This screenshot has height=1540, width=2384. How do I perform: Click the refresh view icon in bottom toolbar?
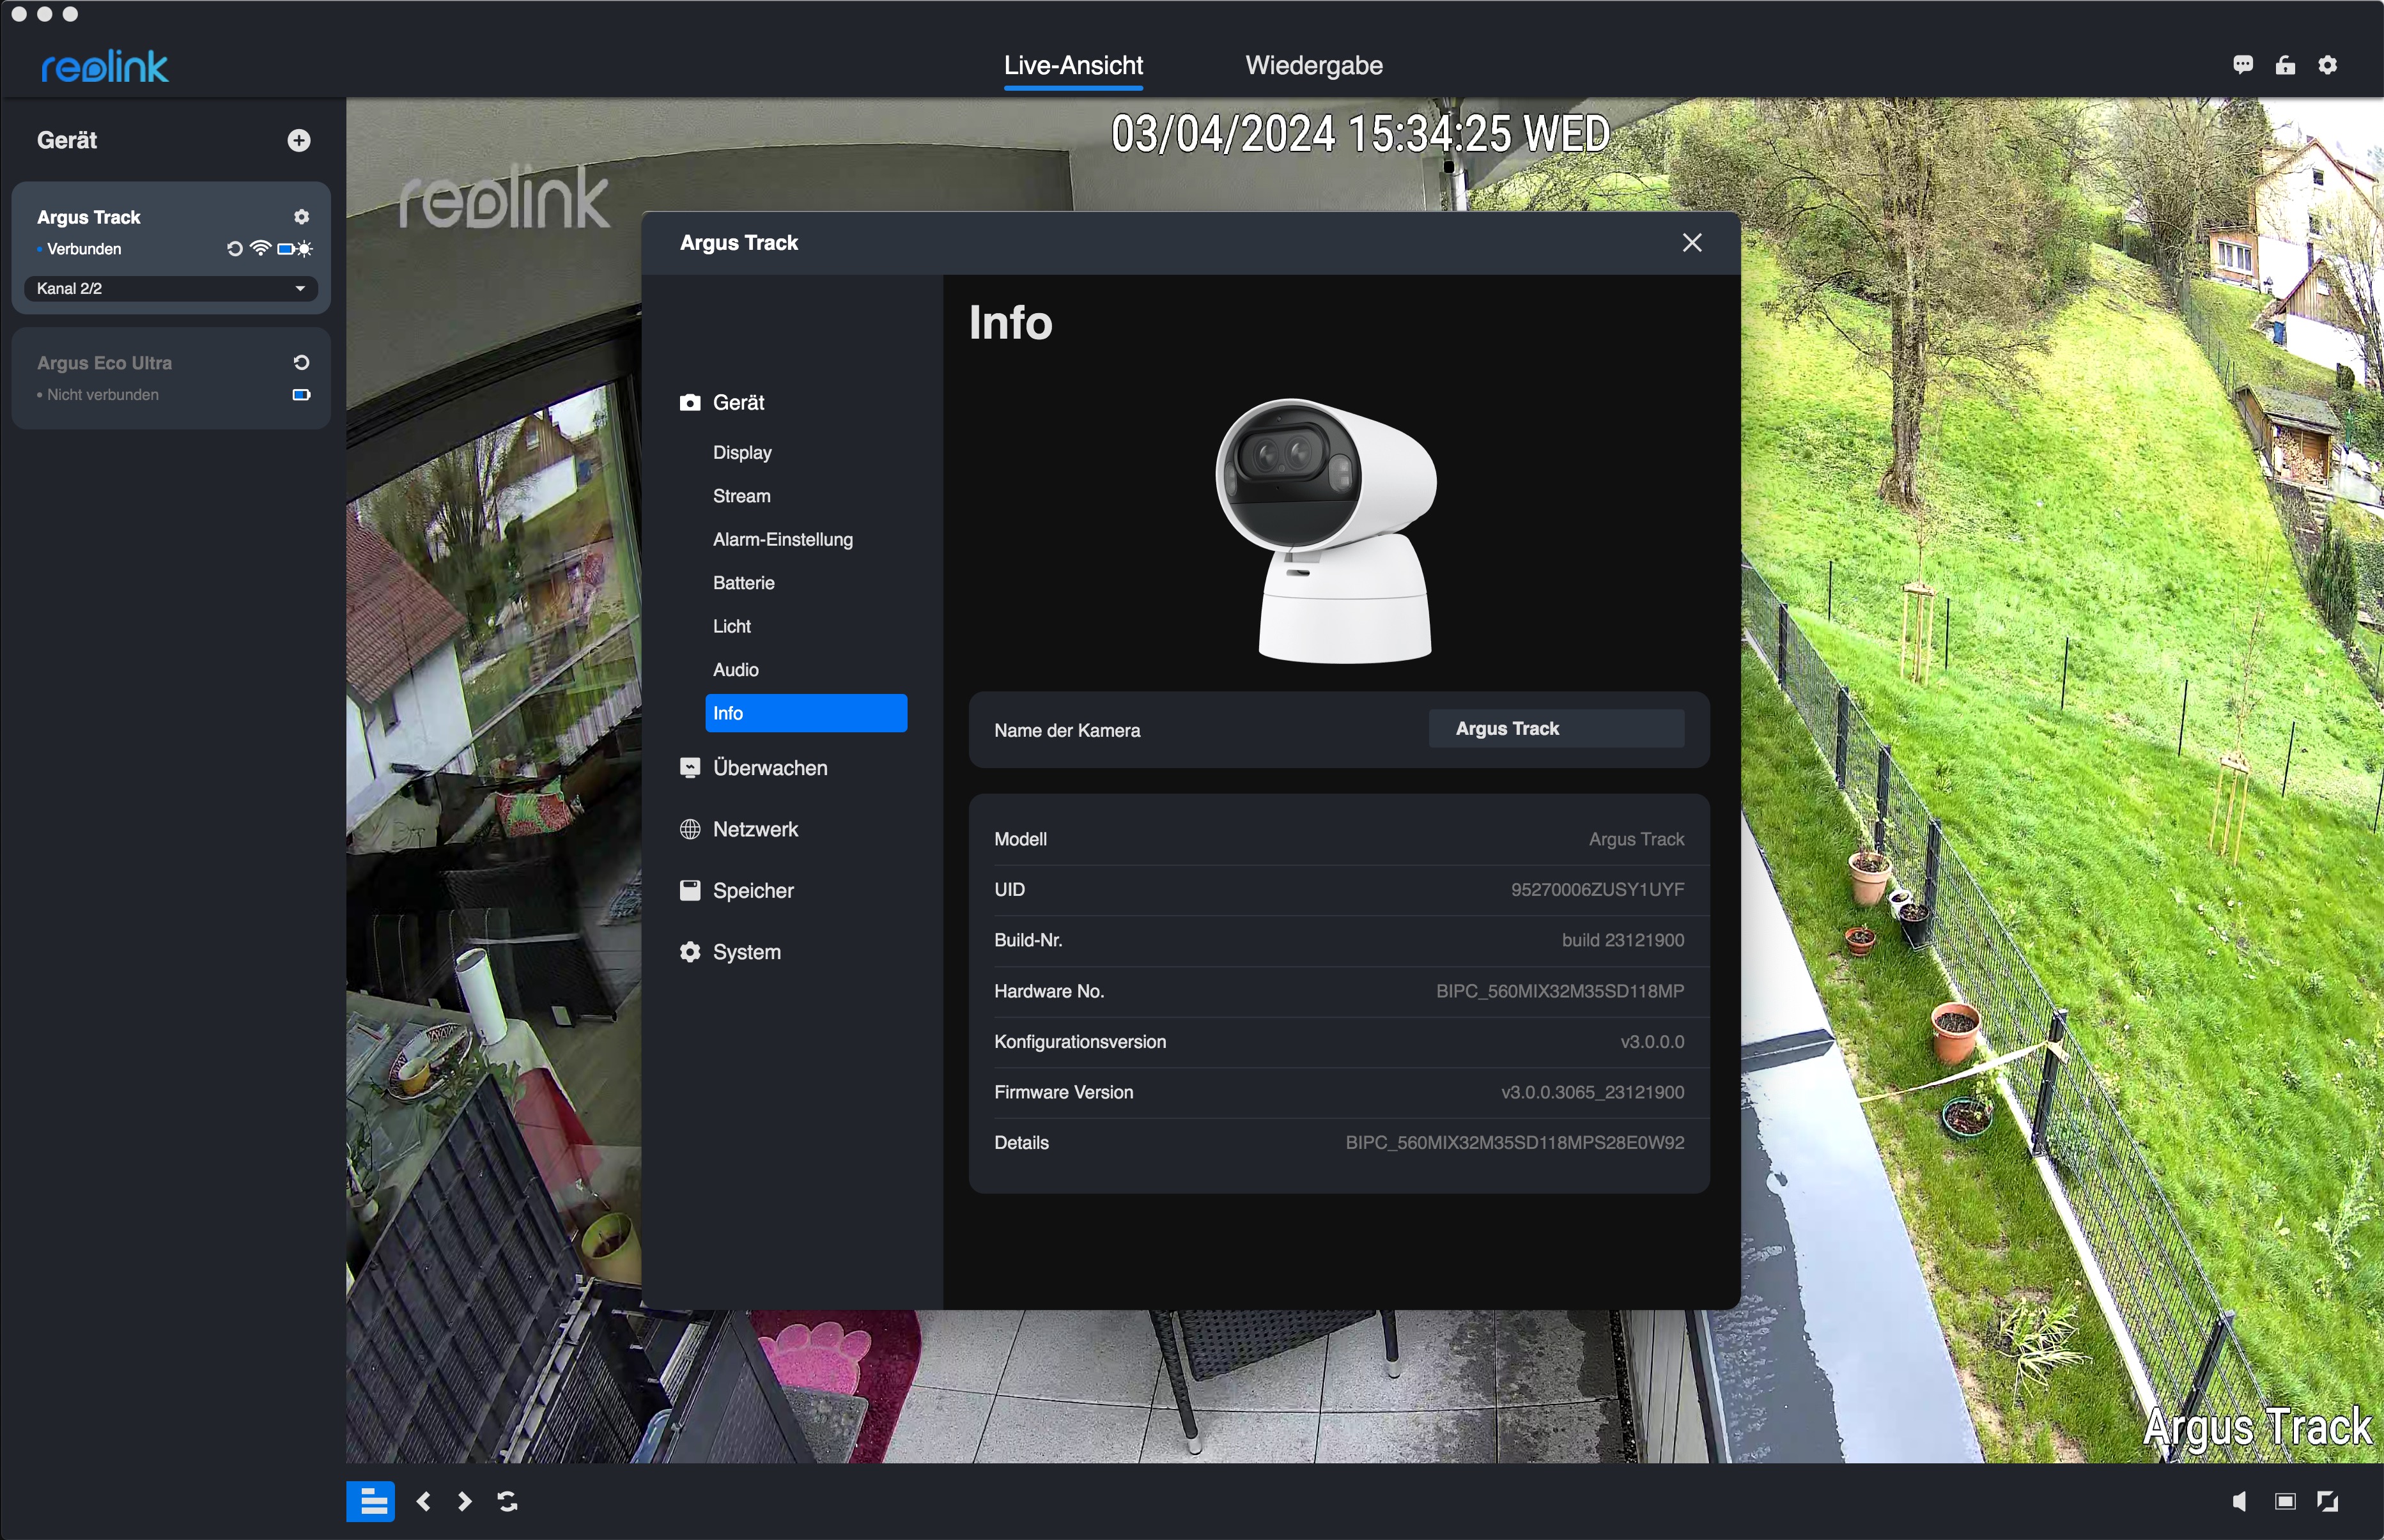(x=507, y=1501)
